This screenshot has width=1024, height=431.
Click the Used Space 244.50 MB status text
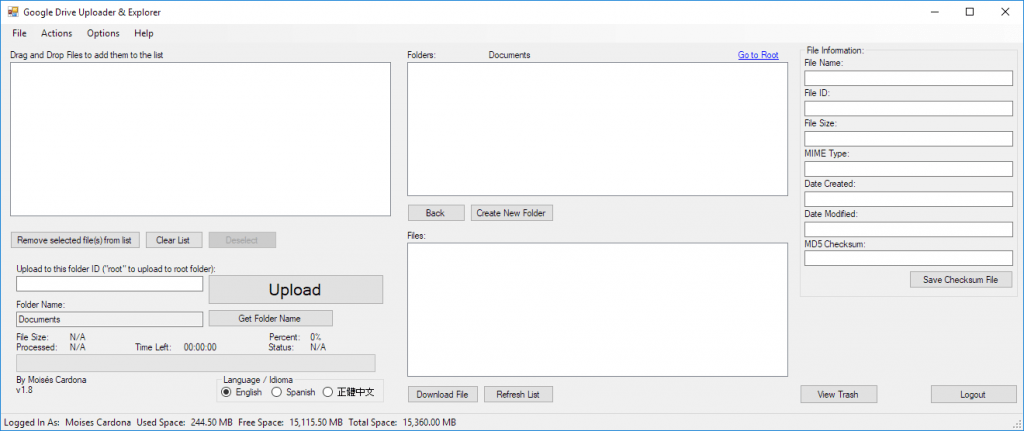pyautogui.click(x=185, y=422)
